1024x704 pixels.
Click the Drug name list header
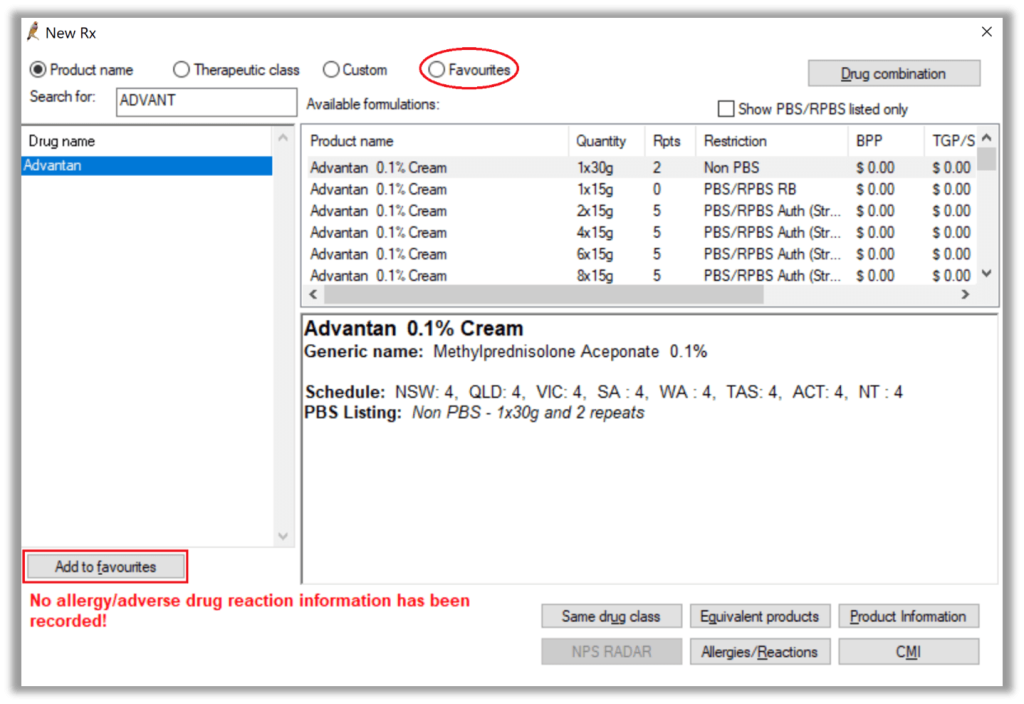147,140
